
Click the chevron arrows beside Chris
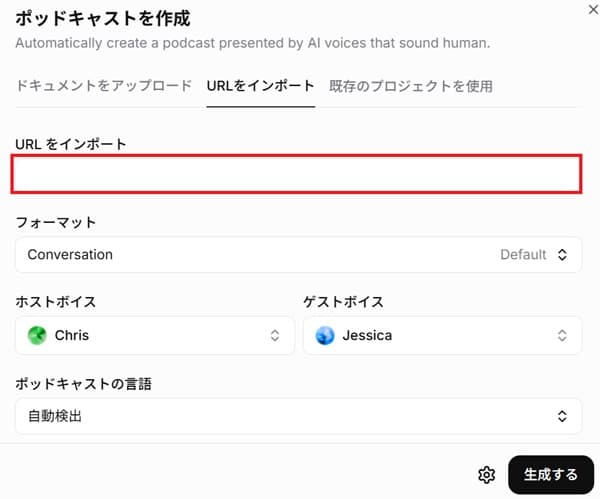click(275, 336)
